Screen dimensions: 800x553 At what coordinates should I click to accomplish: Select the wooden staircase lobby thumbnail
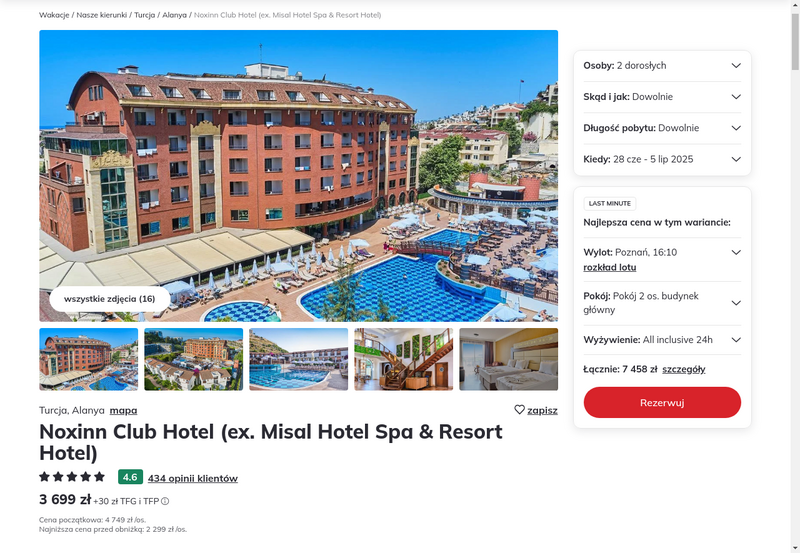(404, 359)
